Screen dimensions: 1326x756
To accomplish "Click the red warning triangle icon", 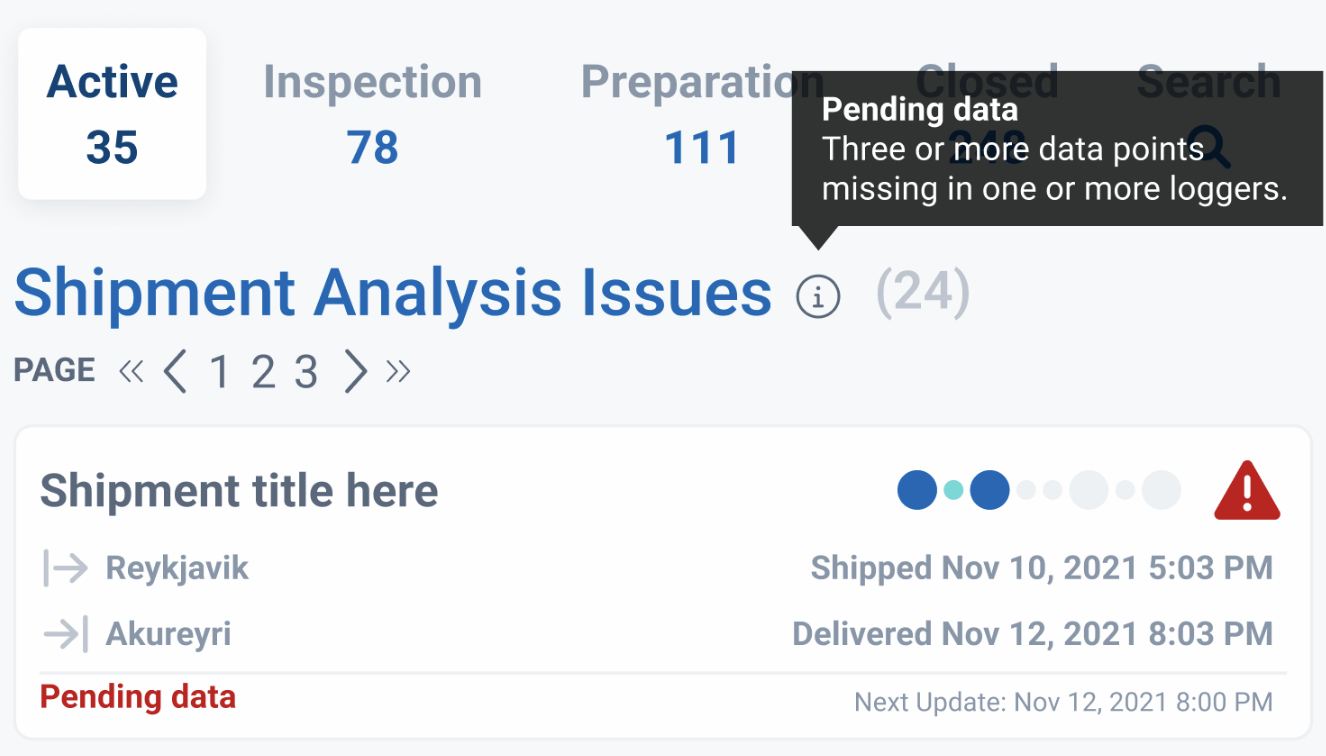I will click(1247, 492).
